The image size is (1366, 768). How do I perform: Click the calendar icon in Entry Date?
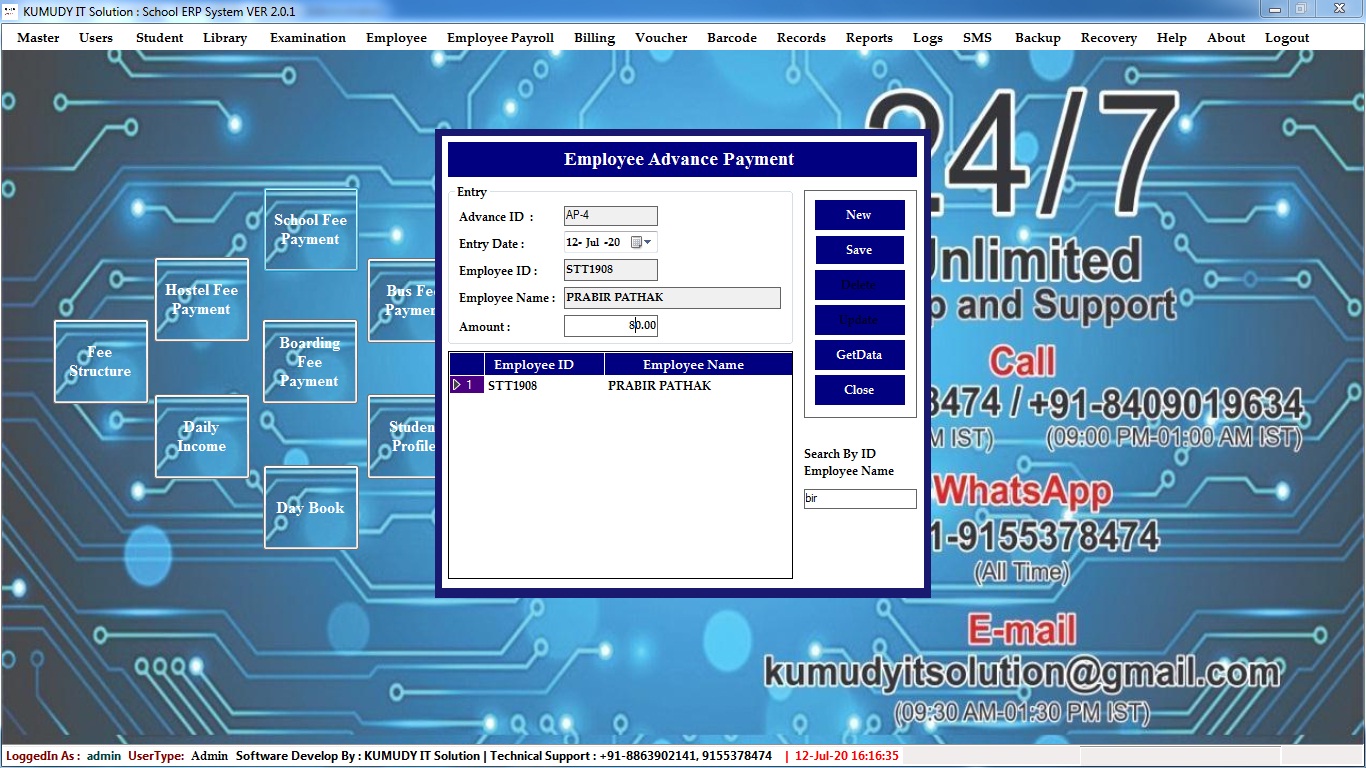[636, 243]
